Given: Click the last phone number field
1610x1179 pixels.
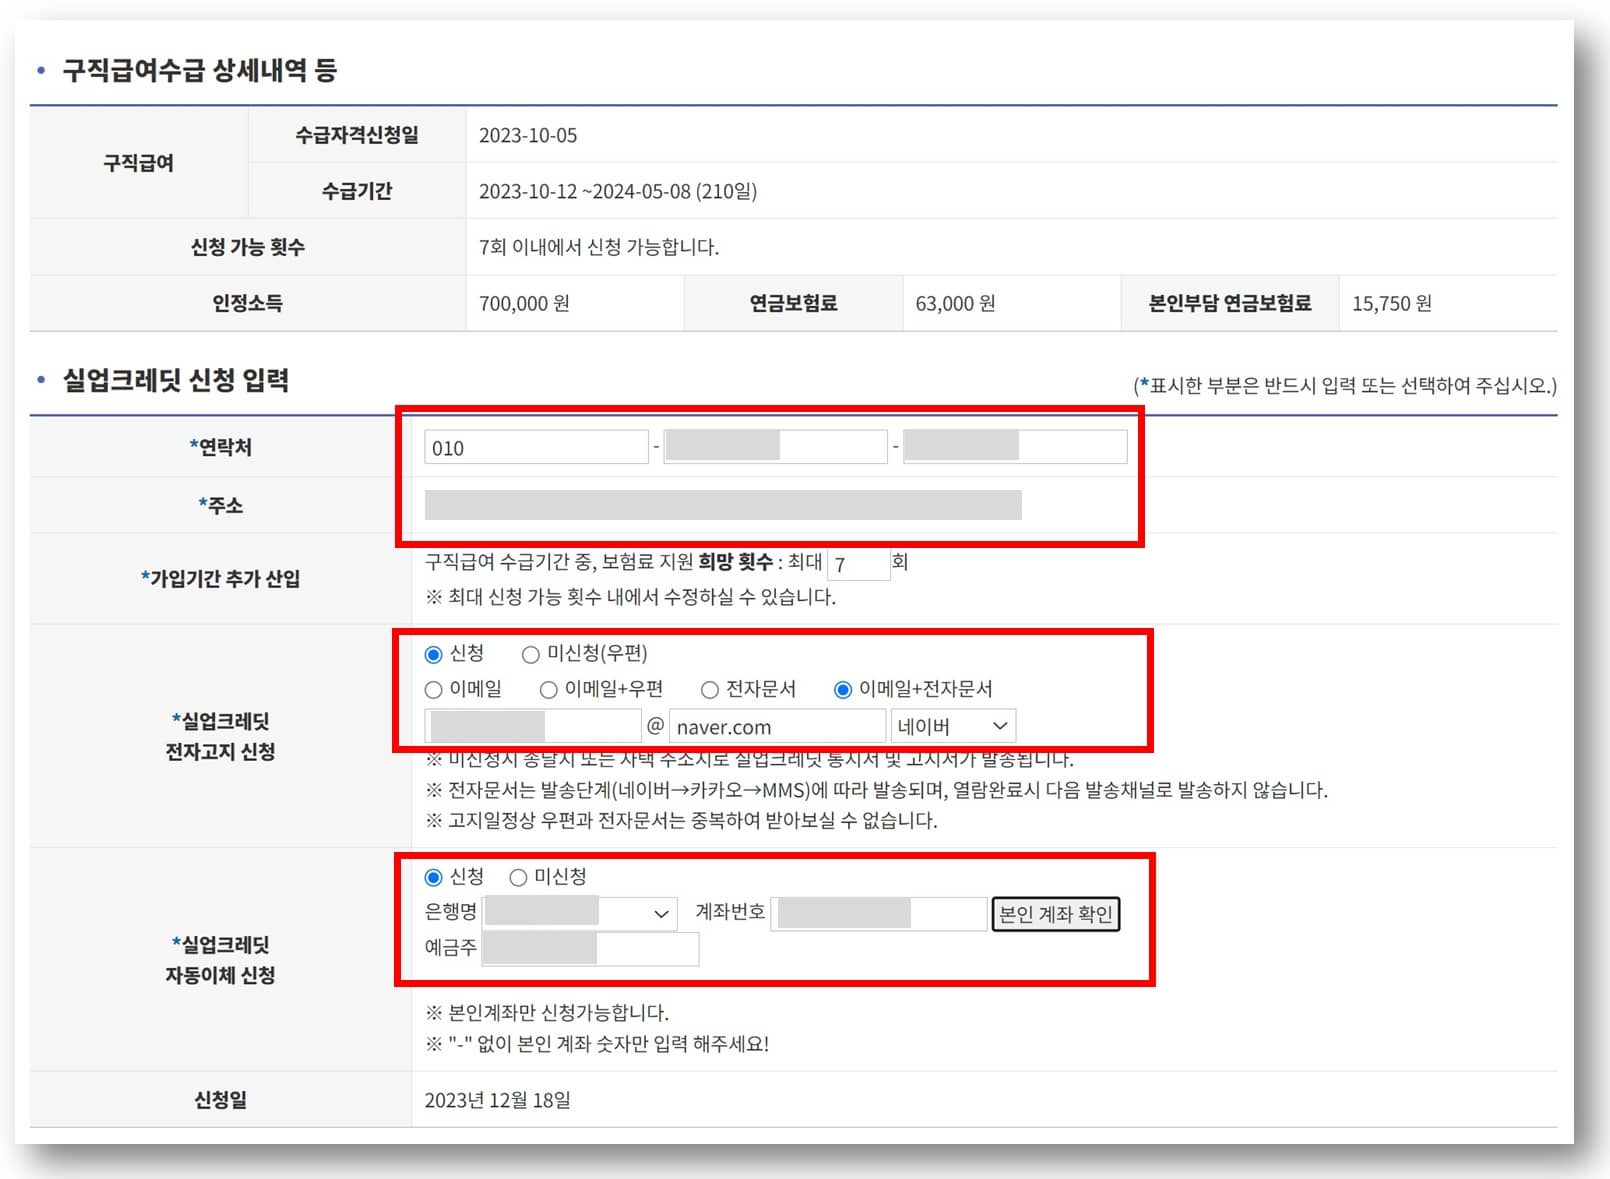Looking at the screenshot, I should point(1013,446).
